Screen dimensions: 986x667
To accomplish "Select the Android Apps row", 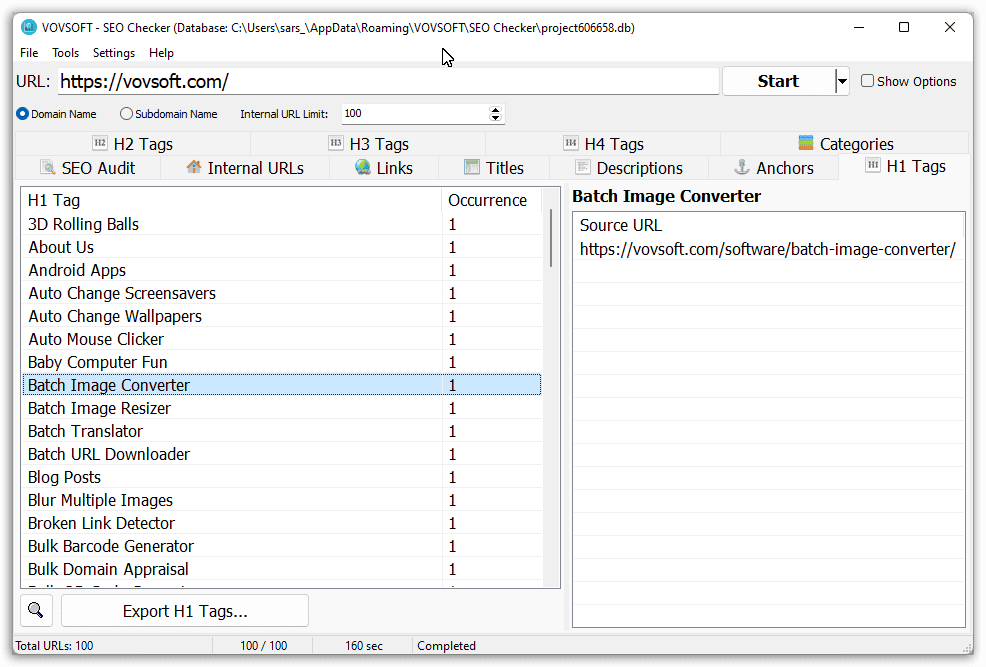I will click(282, 270).
